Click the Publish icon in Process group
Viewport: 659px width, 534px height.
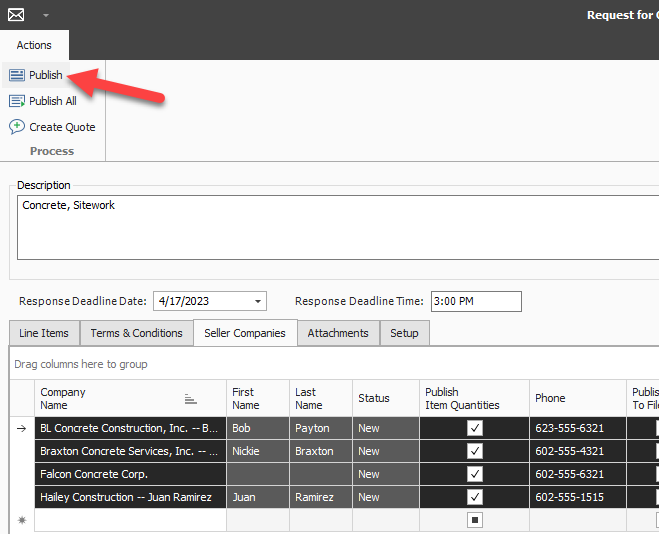[17, 75]
